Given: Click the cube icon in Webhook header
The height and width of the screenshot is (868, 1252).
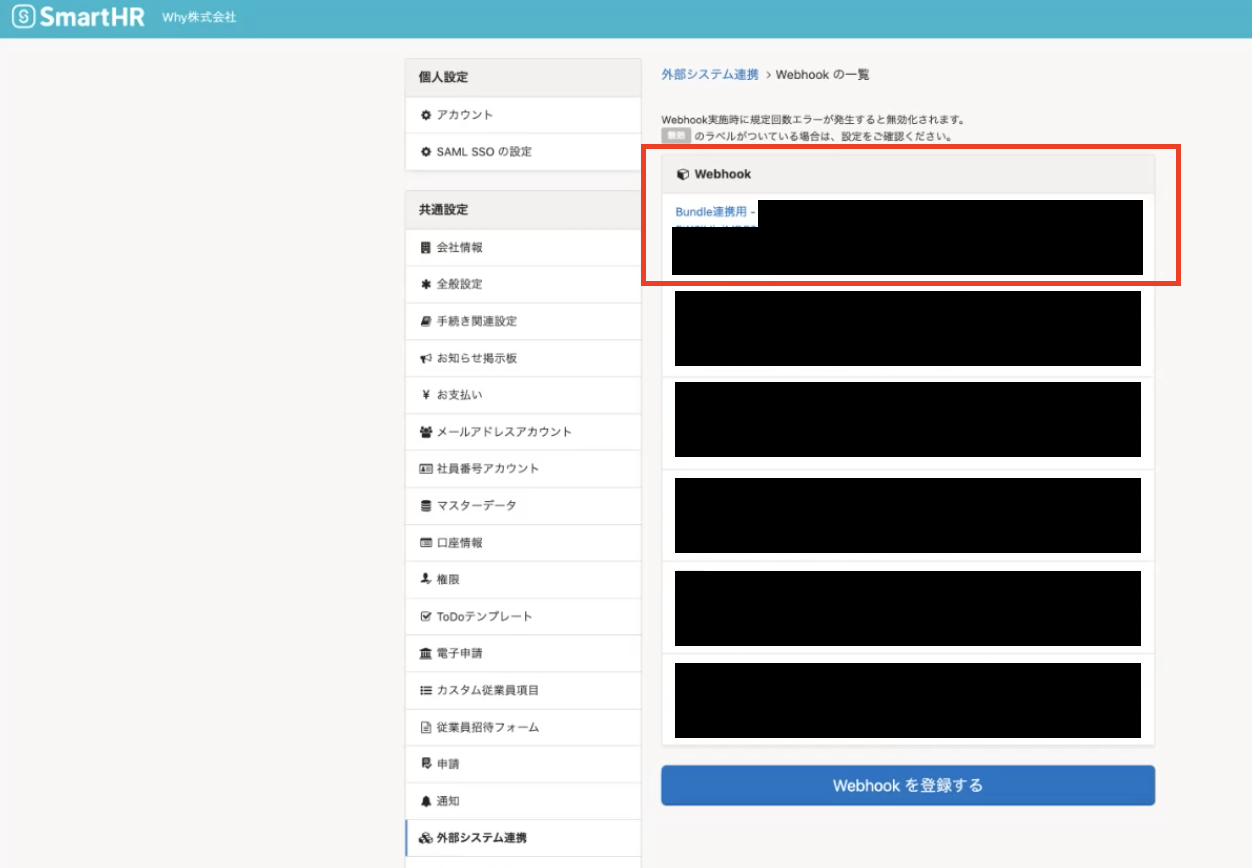Looking at the screenshot, I should [683, 174].
